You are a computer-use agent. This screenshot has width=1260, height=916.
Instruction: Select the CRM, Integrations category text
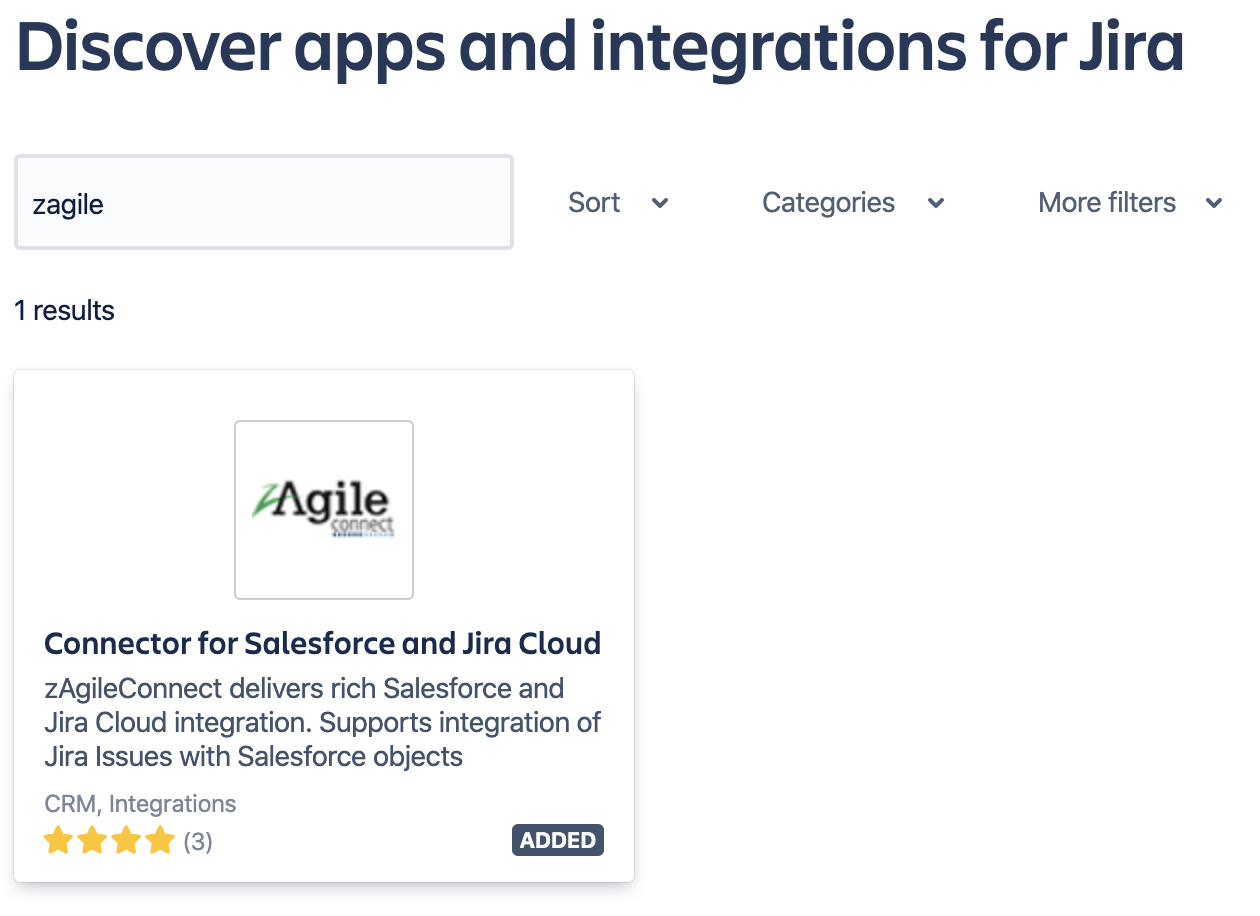[141, 804]
